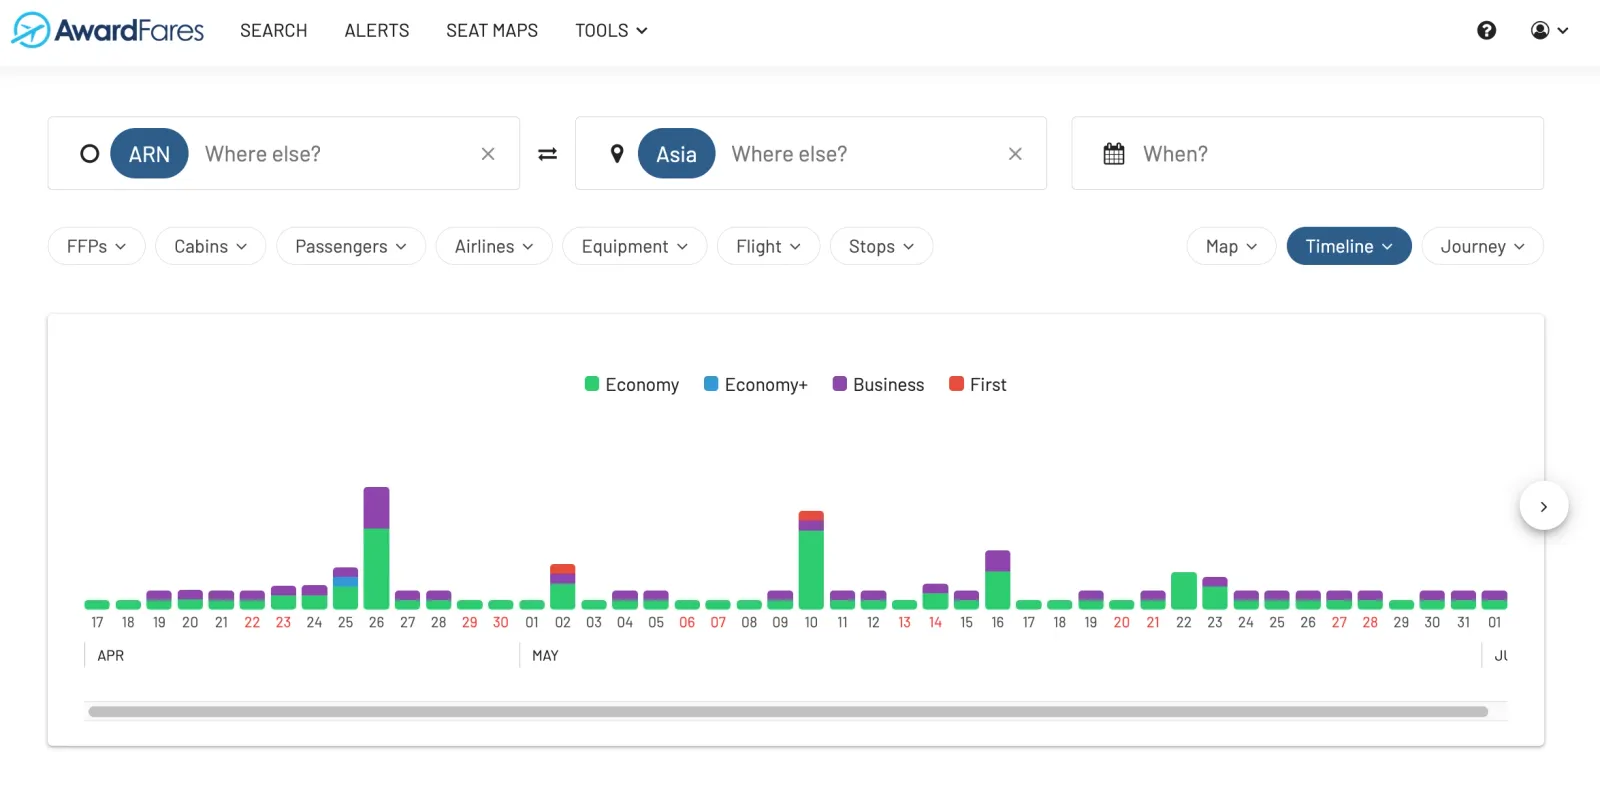Expand the Equipment filter dropdown
1600x786 pixels.
(635, 246)
